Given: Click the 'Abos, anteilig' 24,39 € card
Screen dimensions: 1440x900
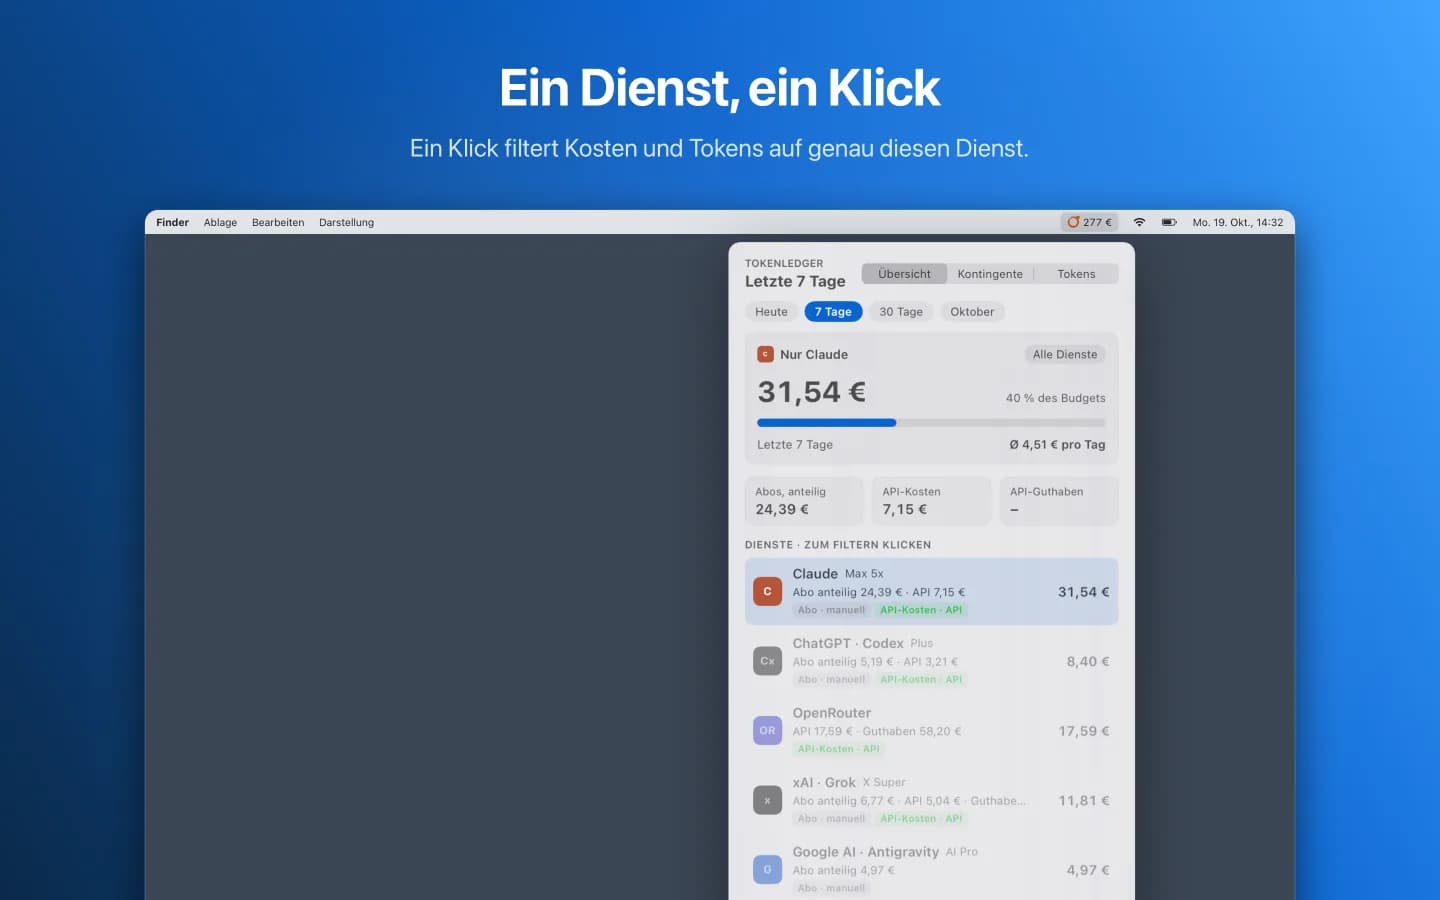Looking at the screenshot, I should (x=804, y=501).
